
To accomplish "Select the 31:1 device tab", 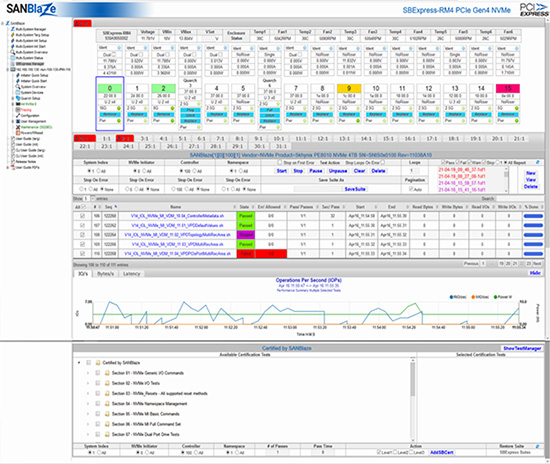I will tap(281, 146).
